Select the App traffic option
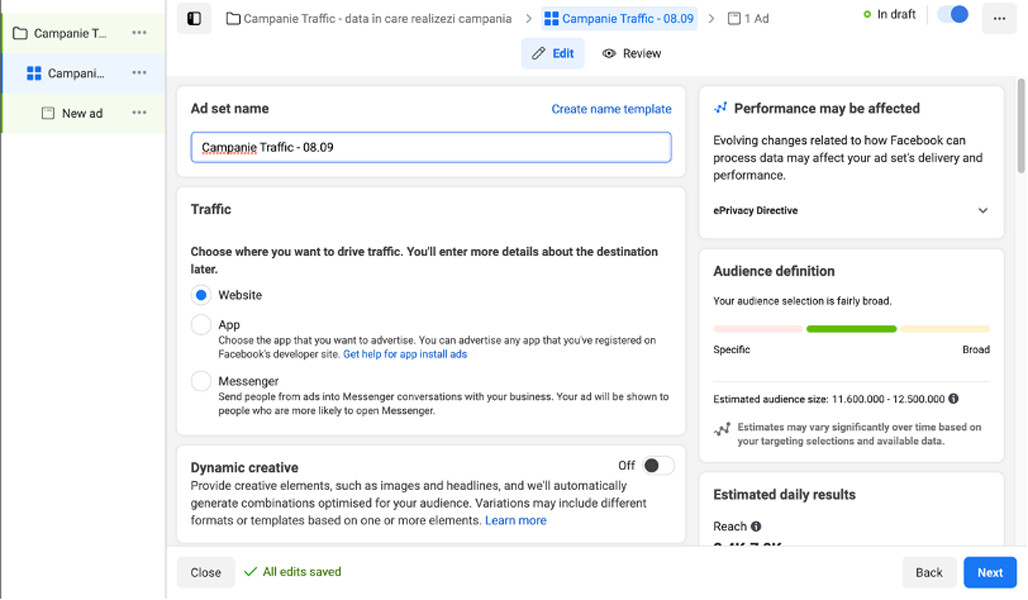The width and height of the screenshot is (1028, 600). pos(201,325)
